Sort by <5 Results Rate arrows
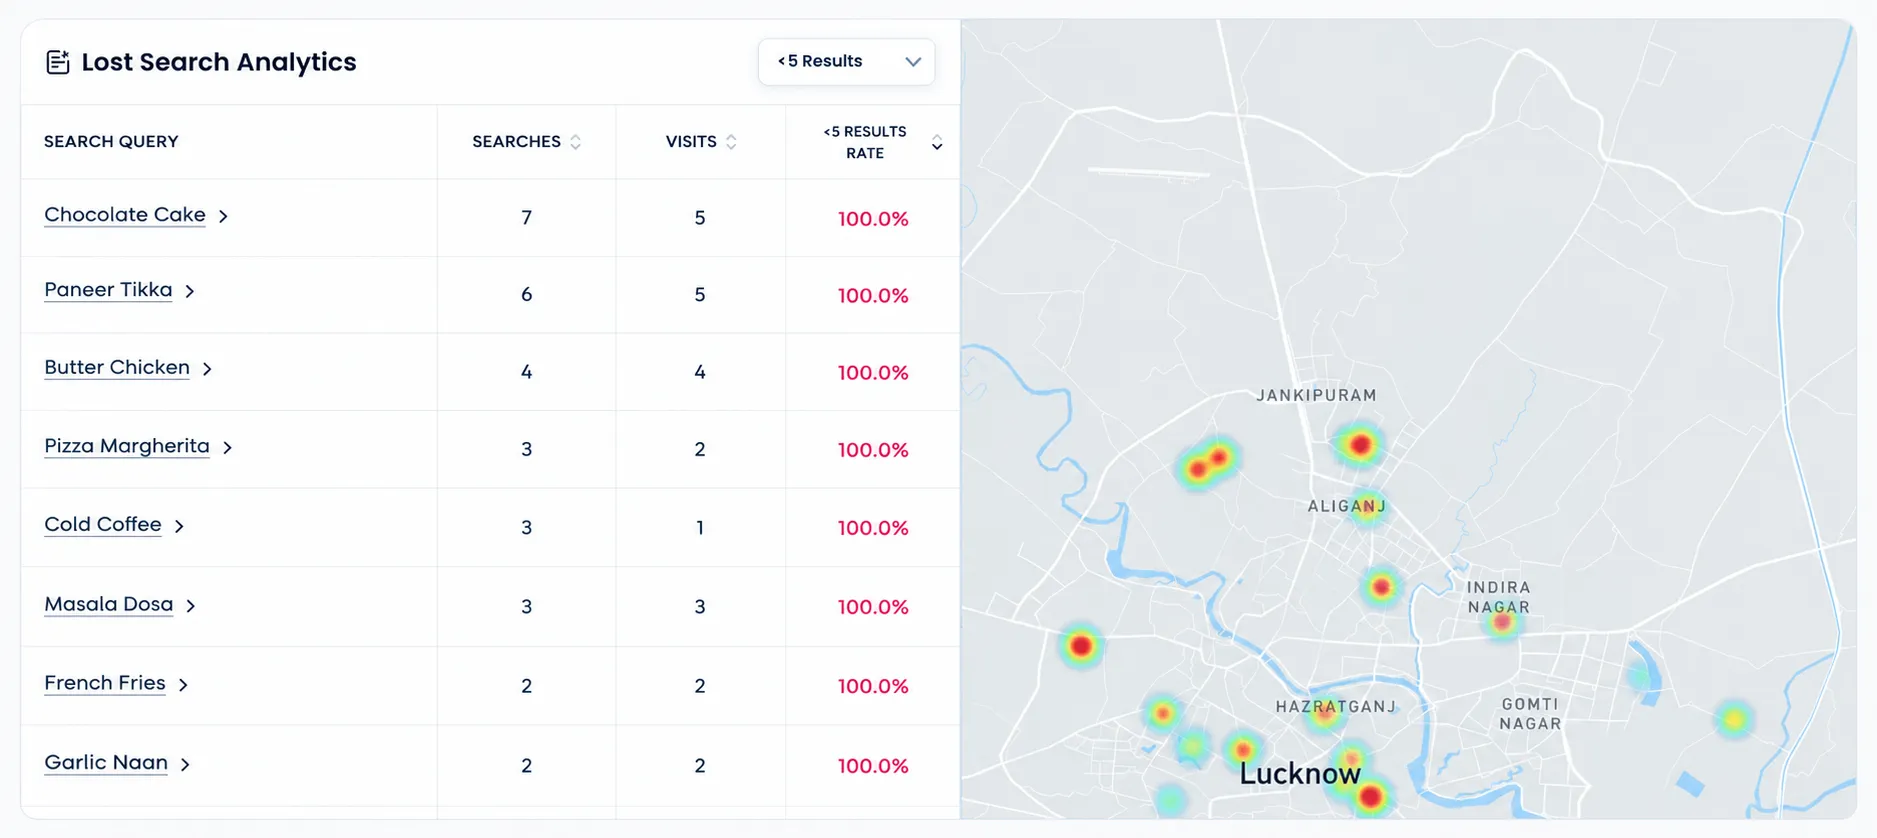 pos(937,143)
